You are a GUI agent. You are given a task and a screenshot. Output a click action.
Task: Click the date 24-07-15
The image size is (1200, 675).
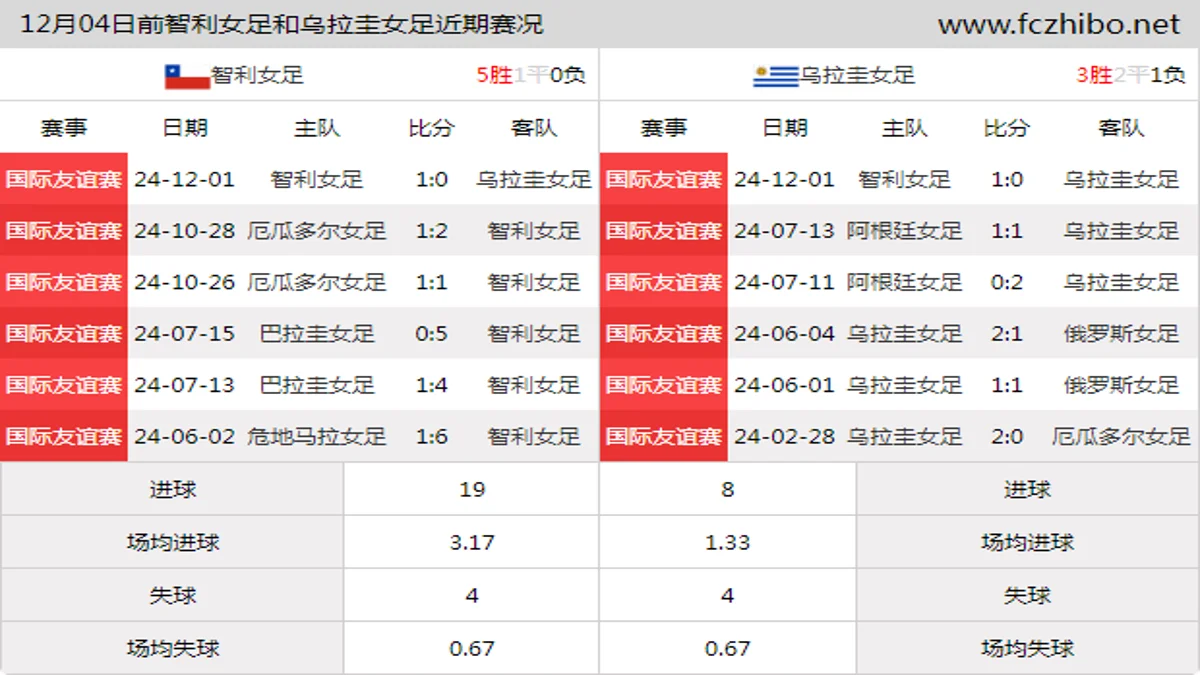(x=185, y=333)
